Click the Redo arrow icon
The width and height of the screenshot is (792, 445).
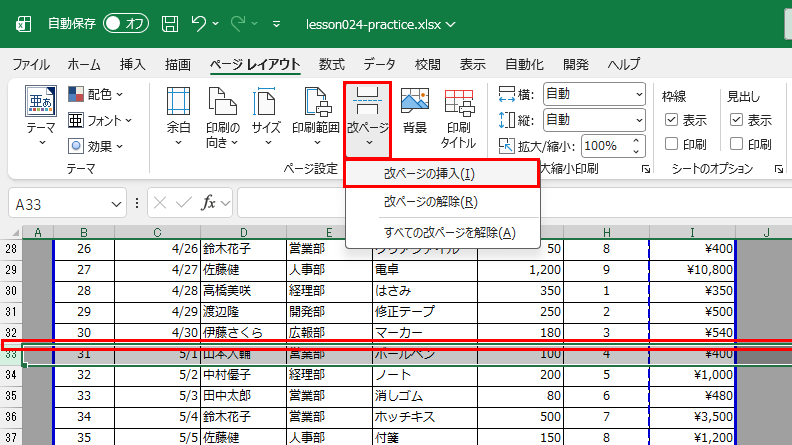tap(237, 23)
